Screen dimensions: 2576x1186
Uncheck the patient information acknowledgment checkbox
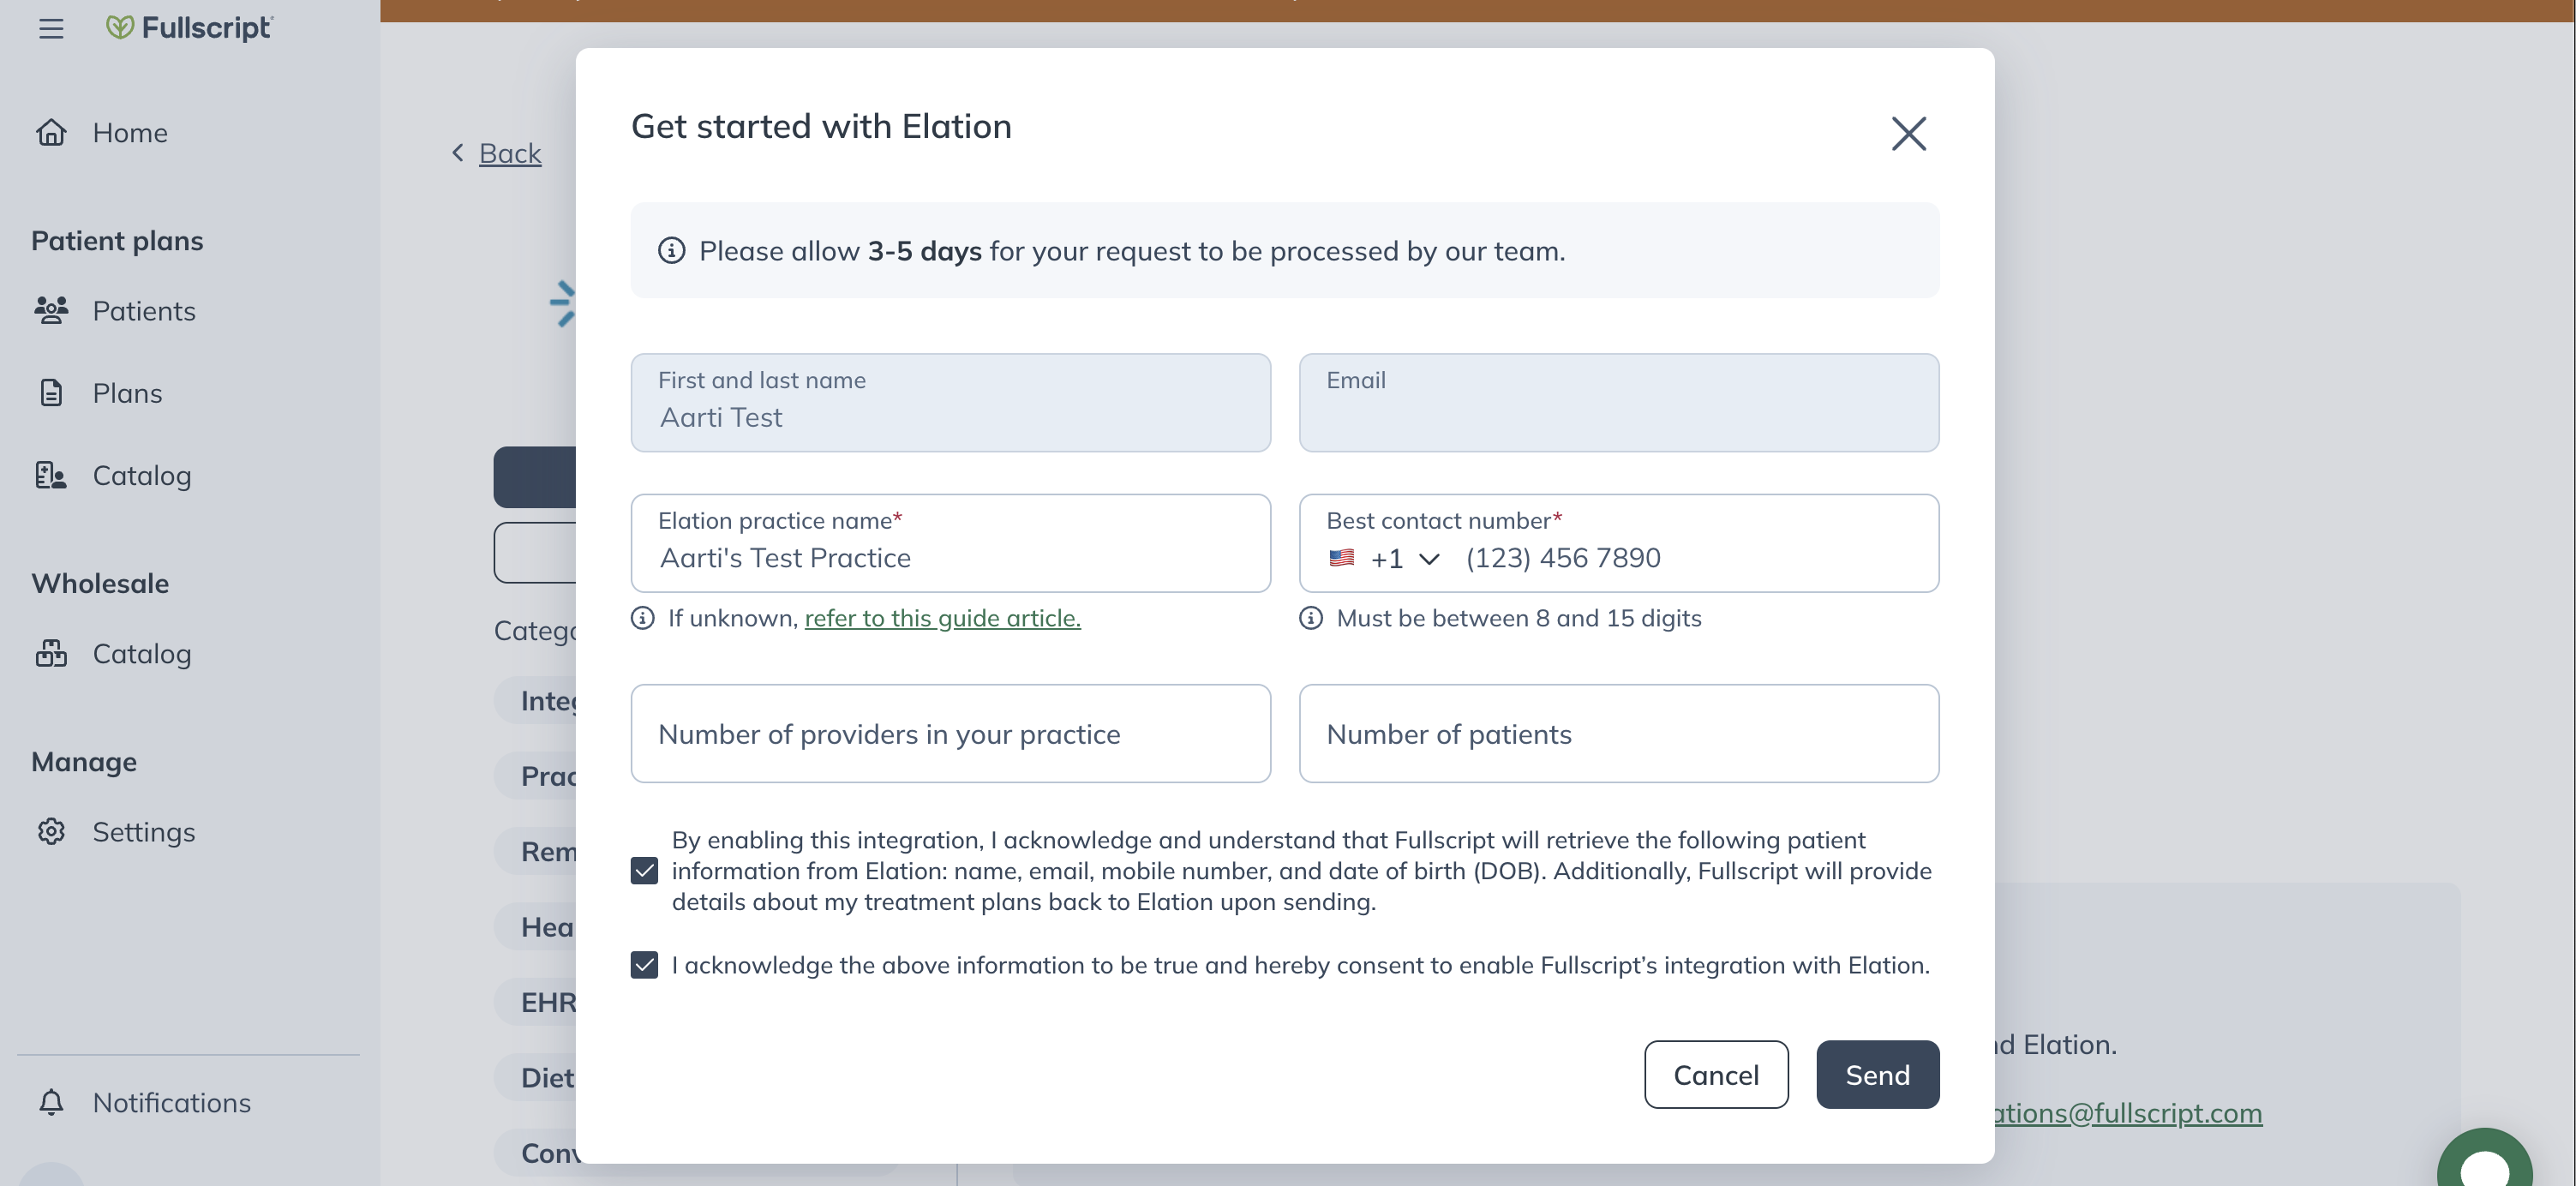click(645, 870)
